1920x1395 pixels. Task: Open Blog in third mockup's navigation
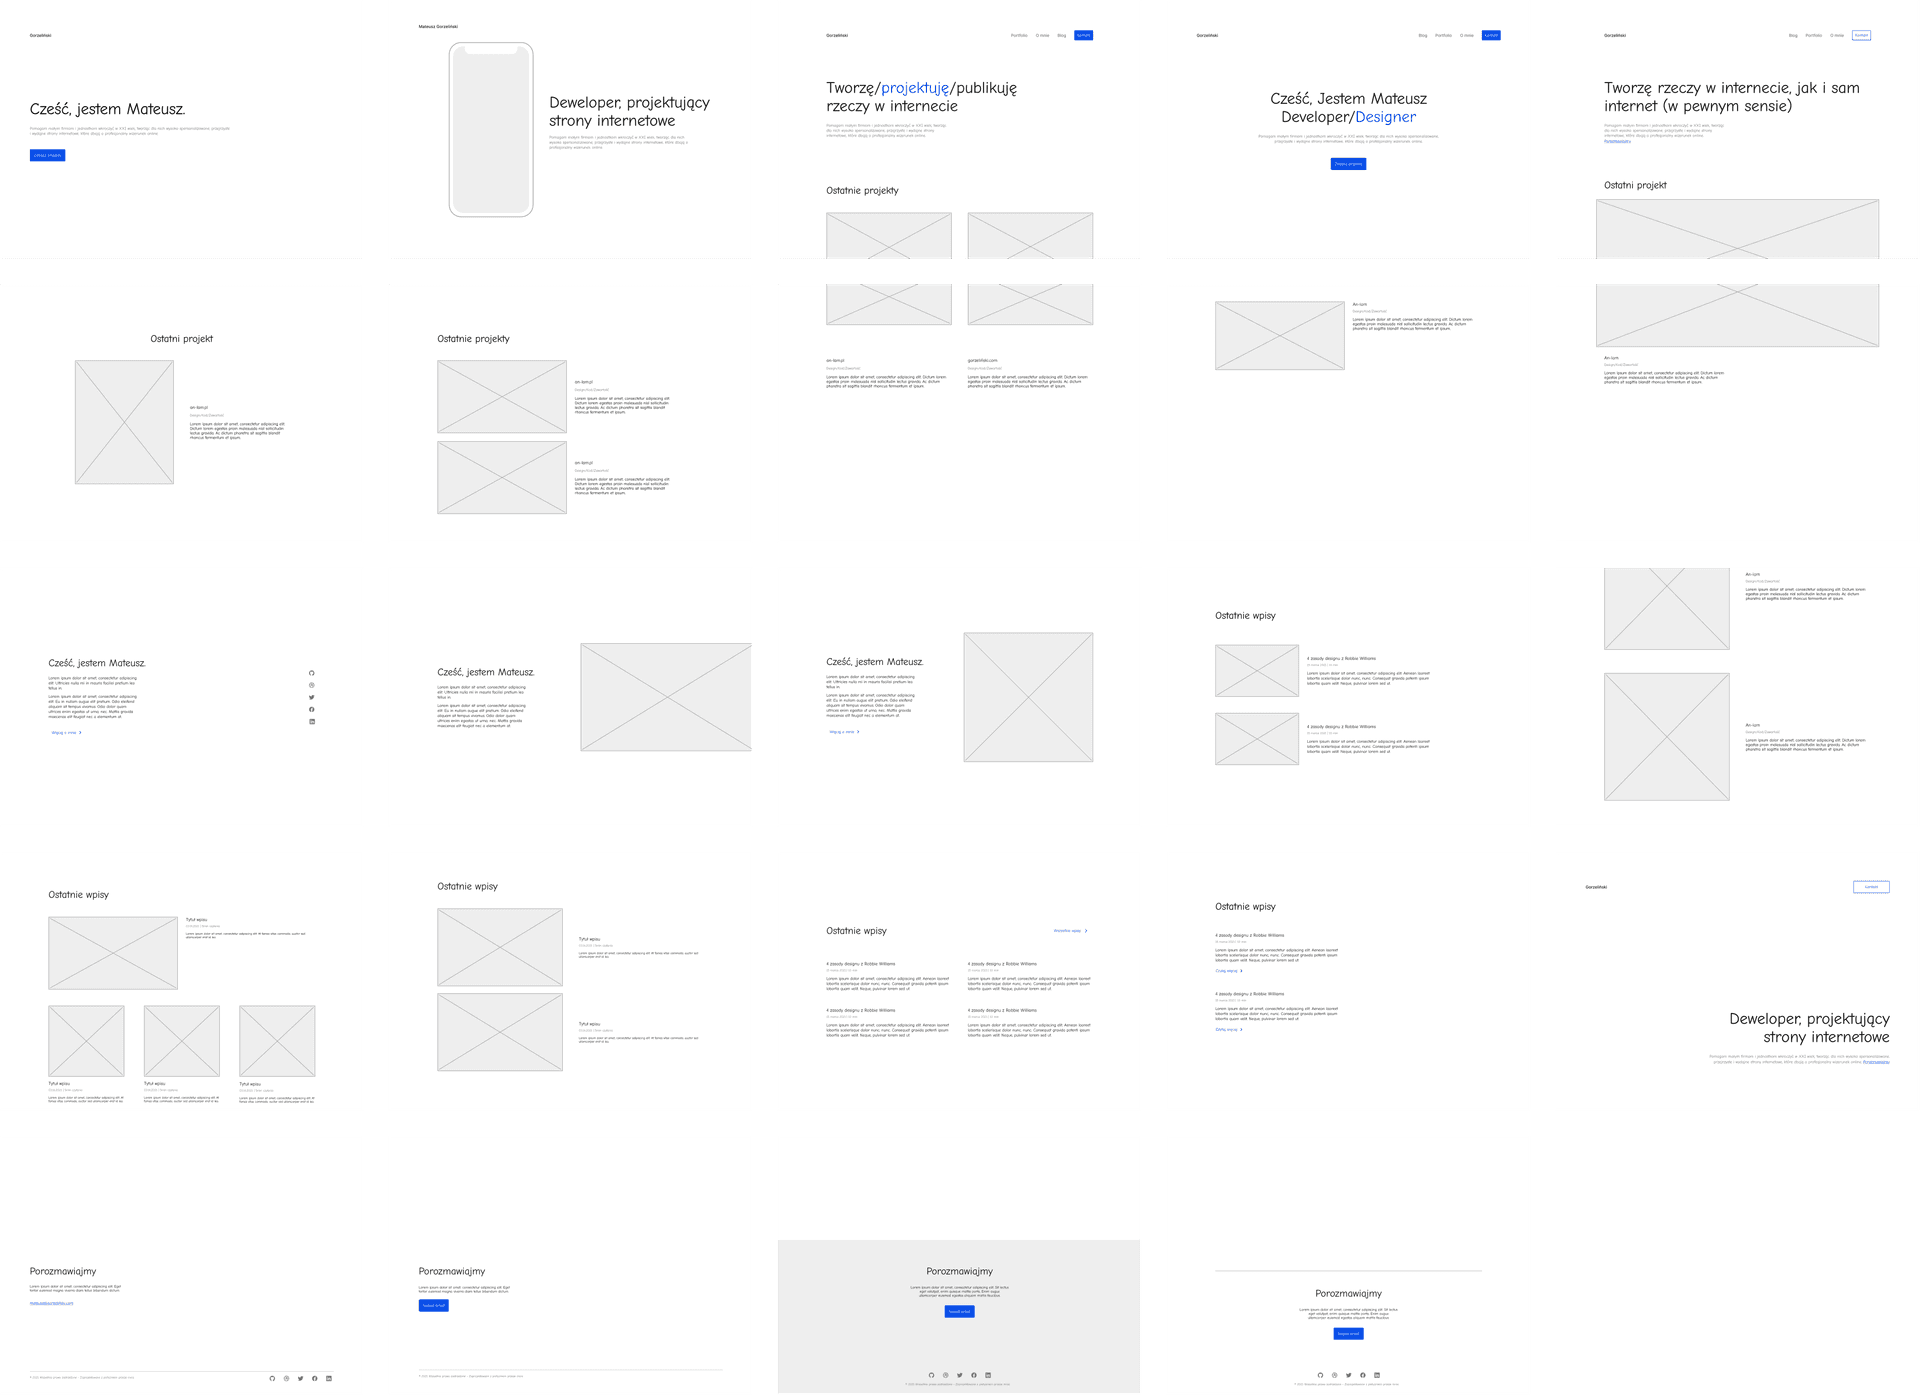coord(1062,35)
